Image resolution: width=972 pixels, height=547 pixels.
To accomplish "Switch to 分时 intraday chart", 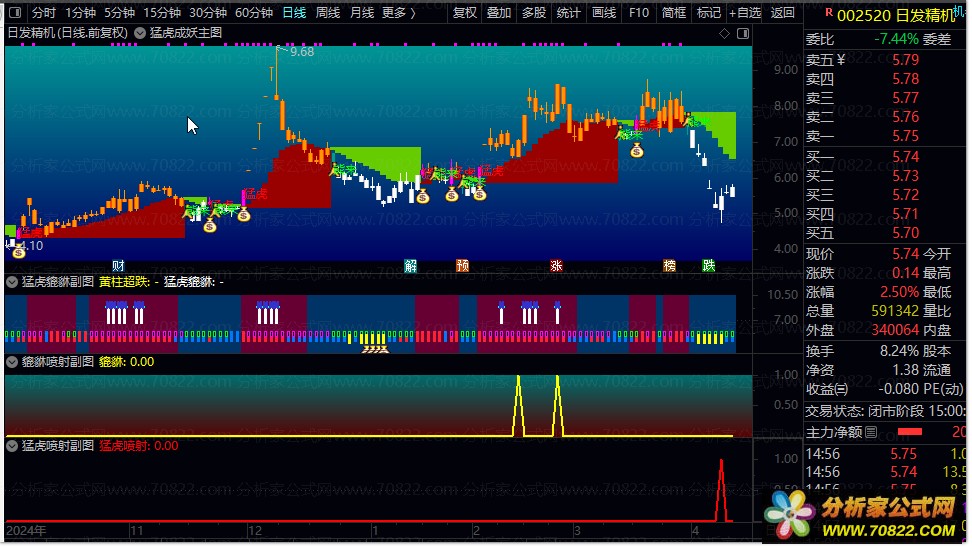I will [44, 12].
